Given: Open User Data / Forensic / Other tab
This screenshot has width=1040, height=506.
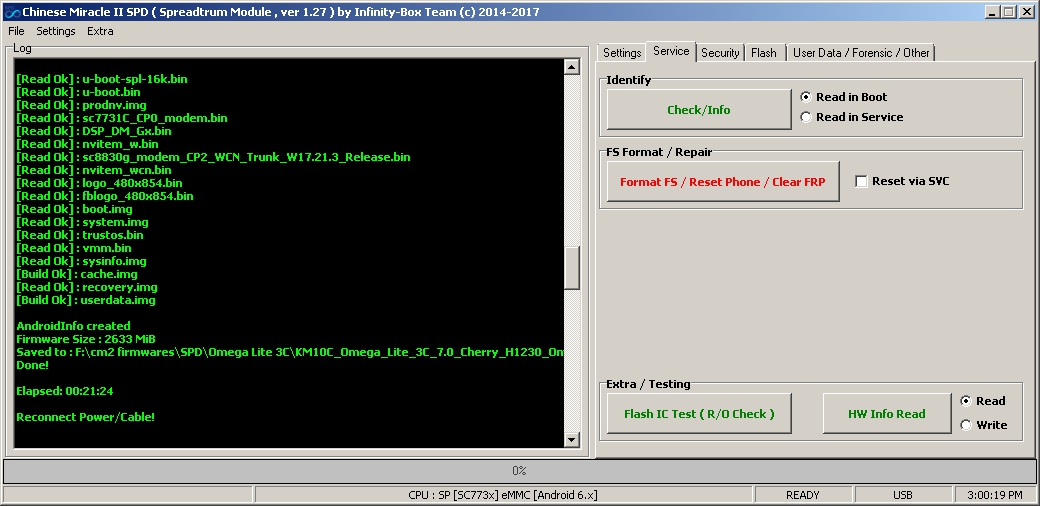Looking at the screenshot, I should (861, 53).
